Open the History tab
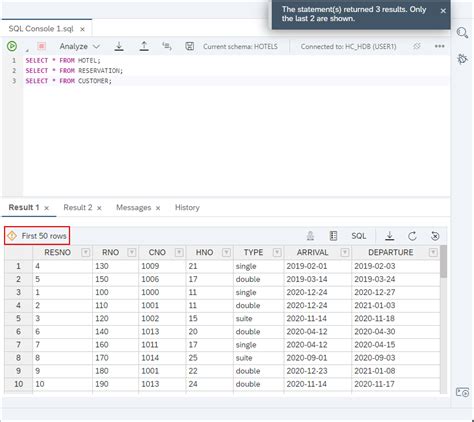 187,207
